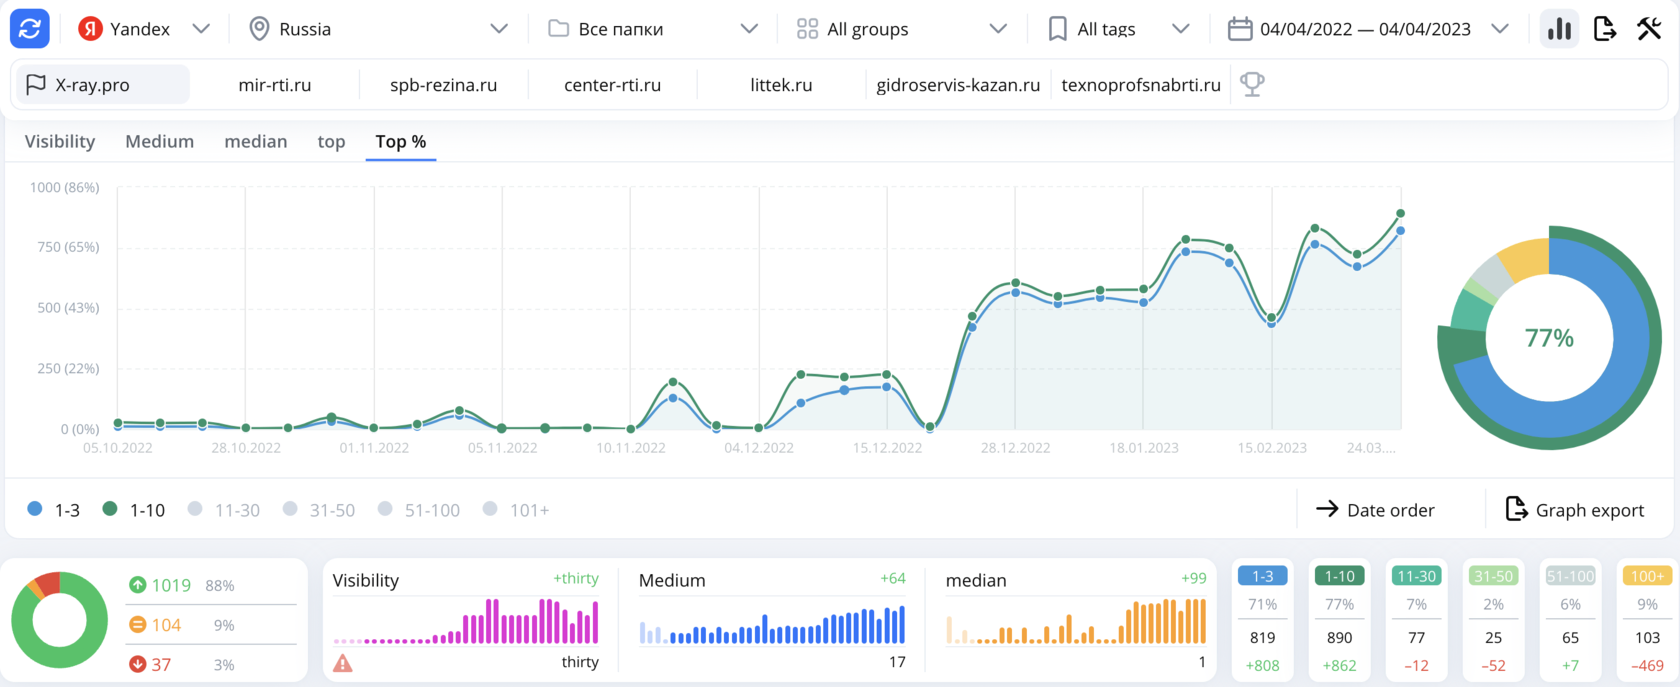Click the location pin icon beside Russia
Viewport: 1680px width, 687px height.
[259, 29]
